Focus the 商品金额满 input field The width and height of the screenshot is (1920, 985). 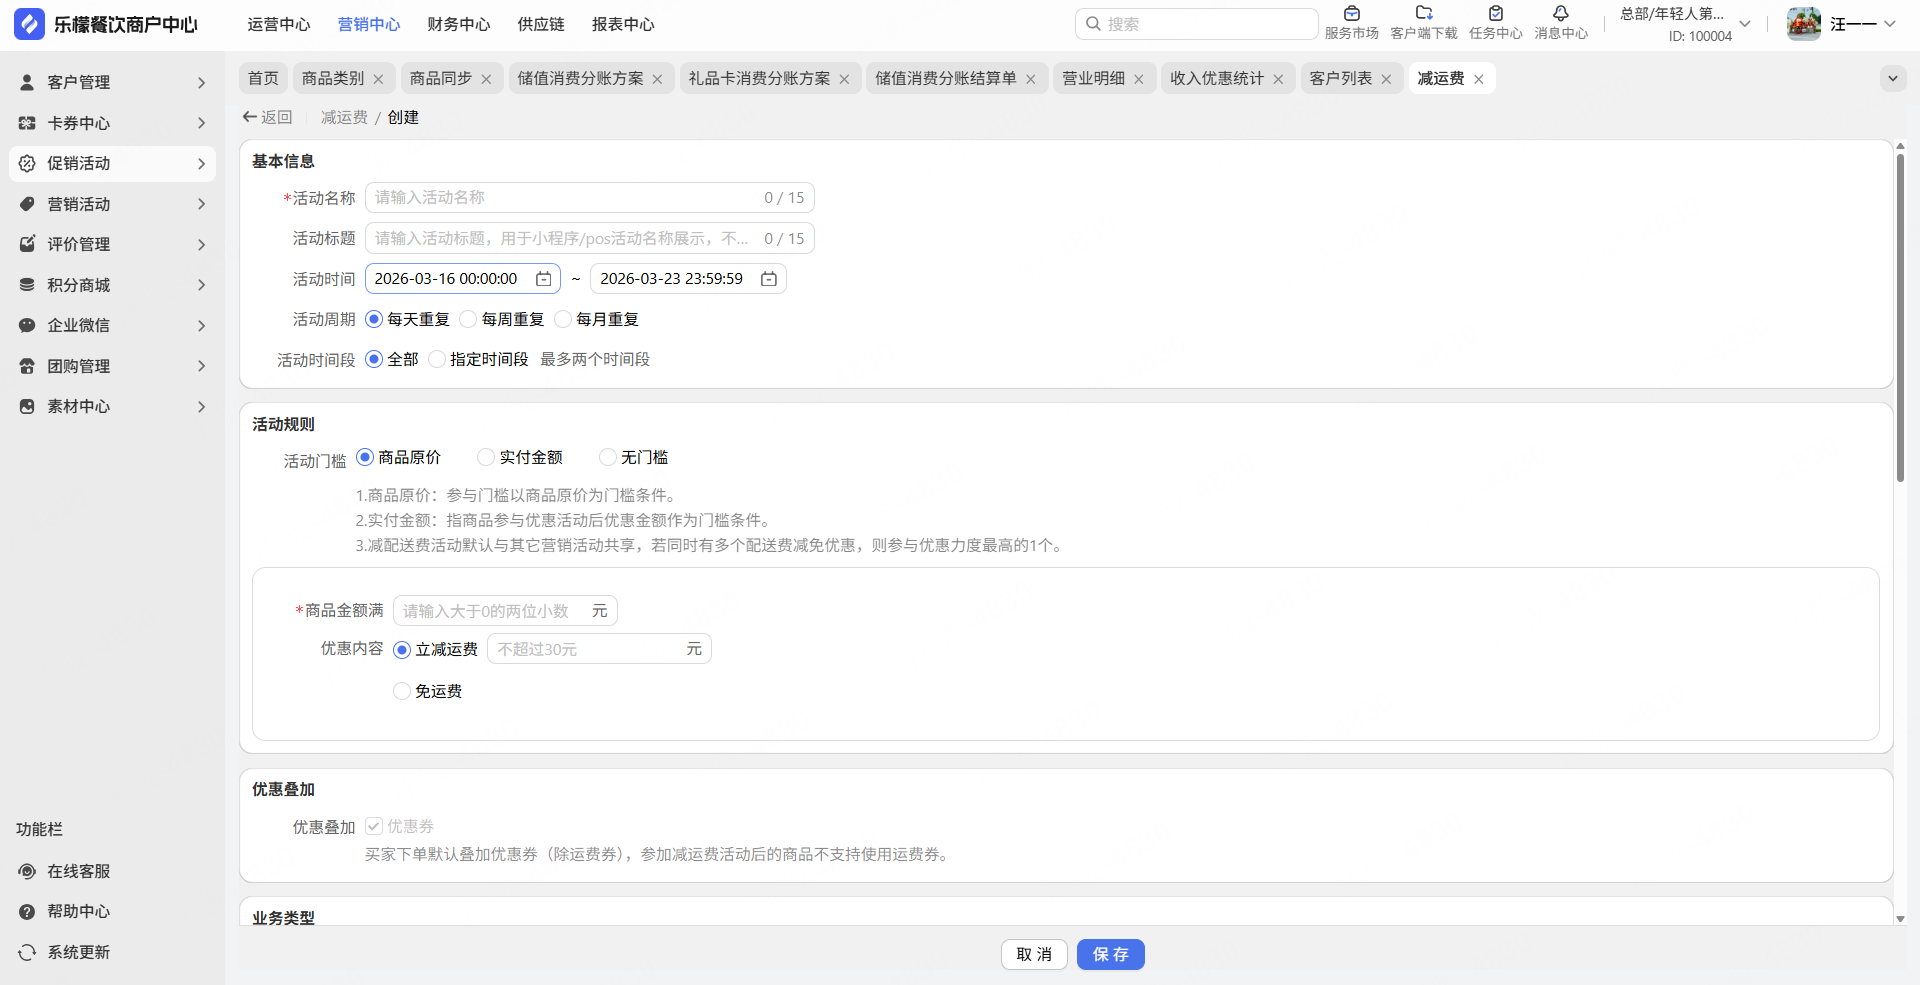(505, 611)
